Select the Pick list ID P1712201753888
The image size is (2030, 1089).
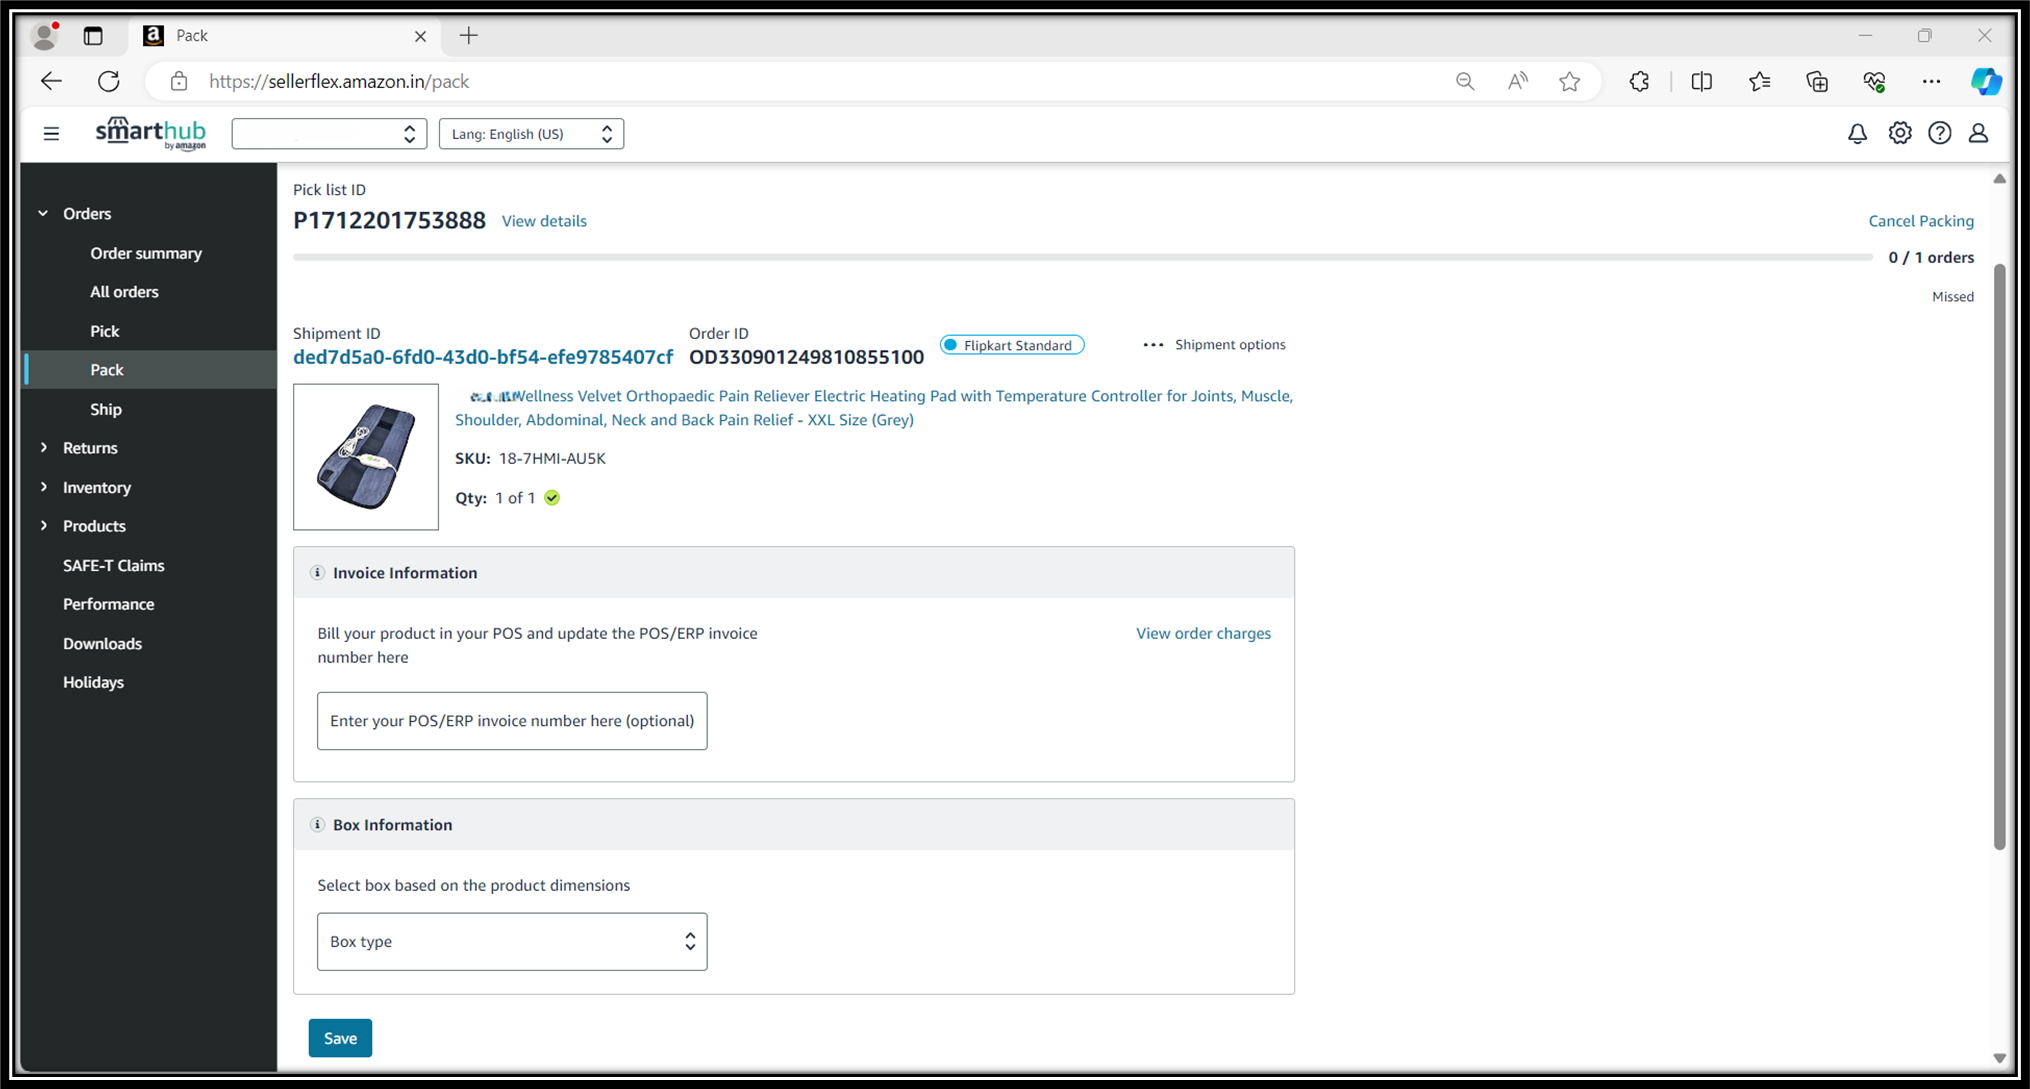tap(389, 221)
